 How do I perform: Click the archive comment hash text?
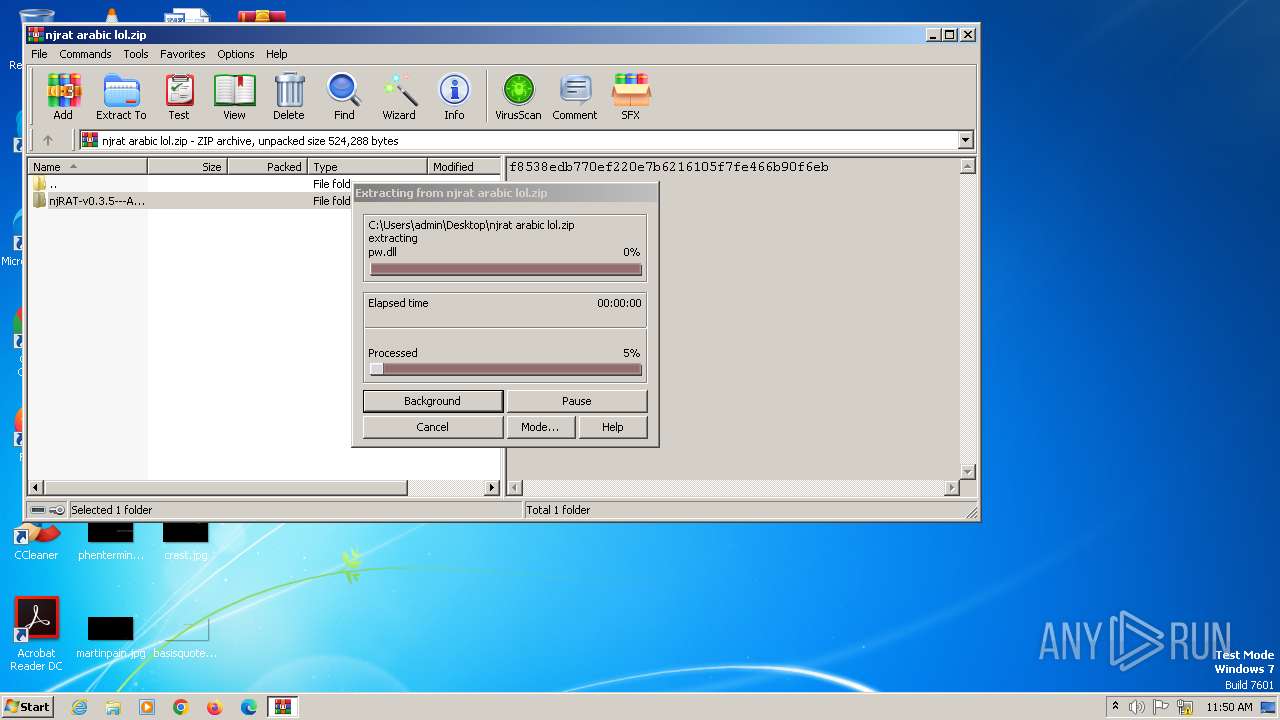(668, 167)
